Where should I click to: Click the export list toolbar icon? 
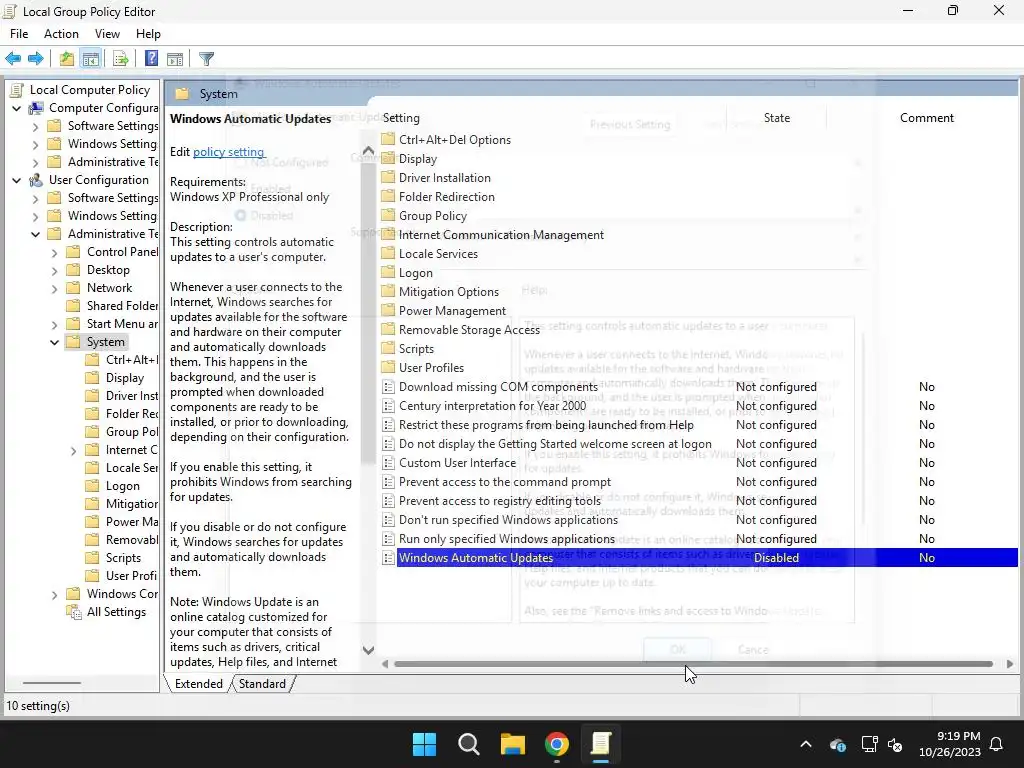click(x=120, y=59)
